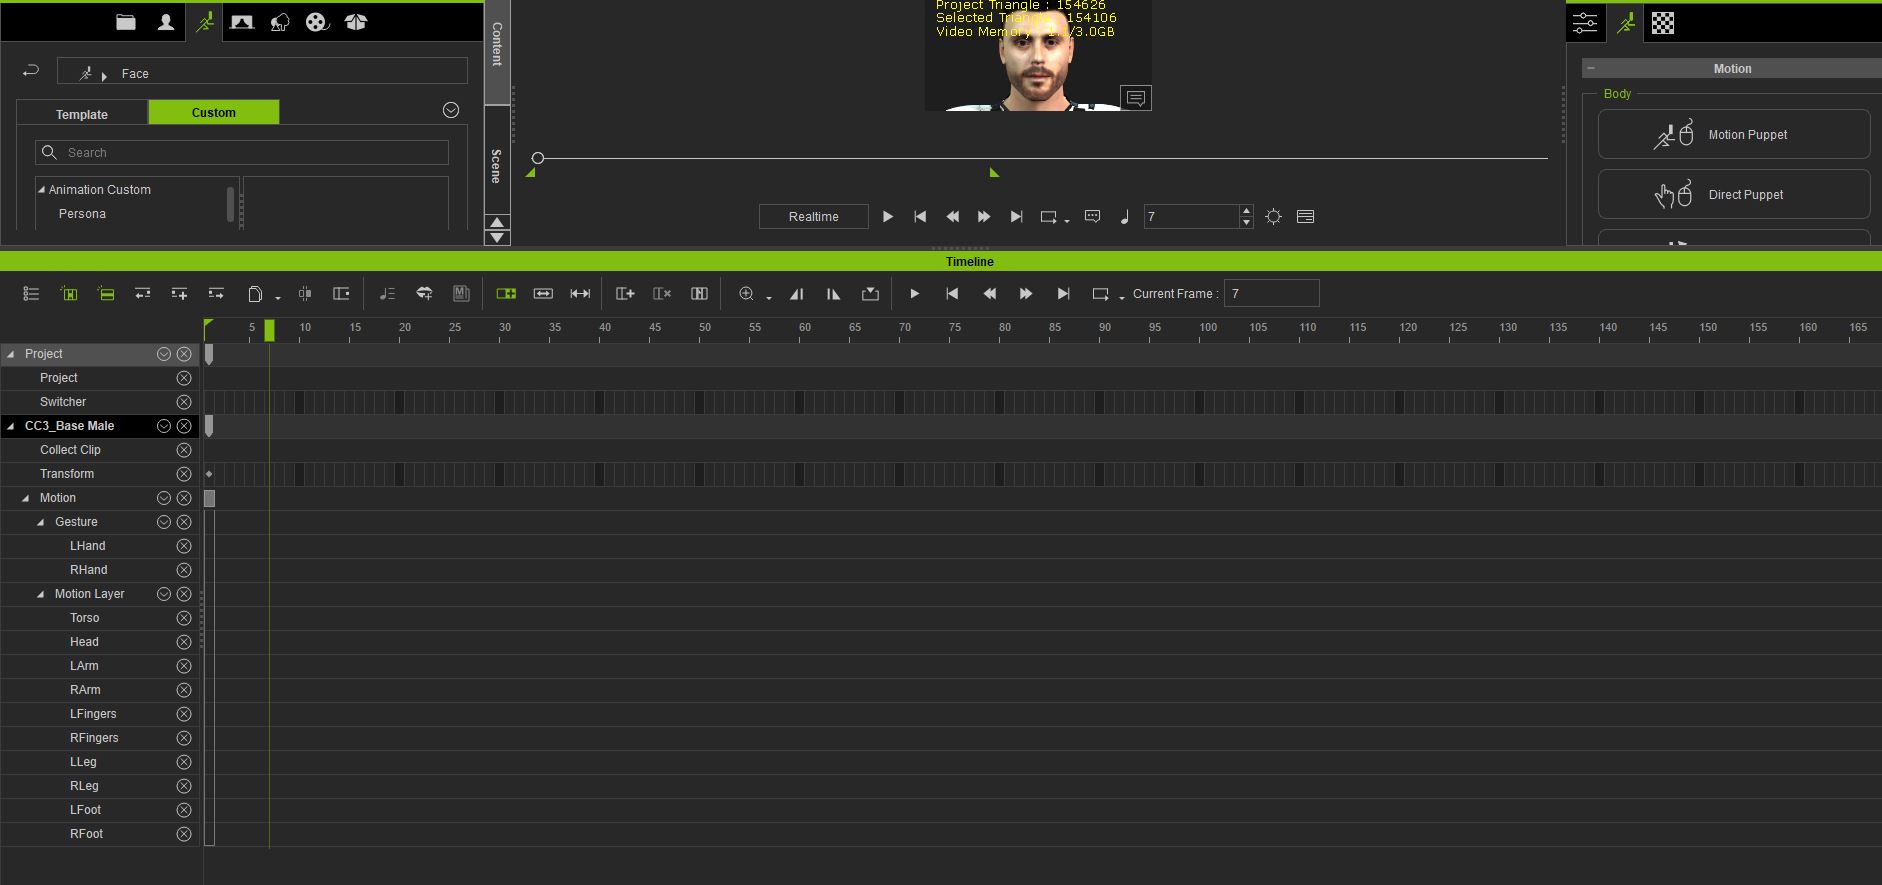The height and width of the screenshot is (885, 1882).
Task: Collapse the Motion Layer track triangle
Action: pos(41,594)
